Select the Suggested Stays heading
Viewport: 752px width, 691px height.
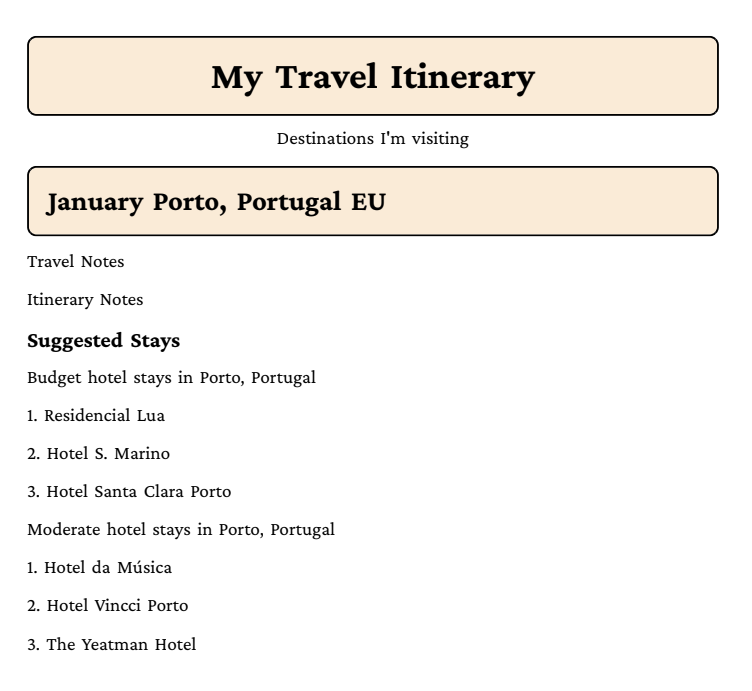104,341
